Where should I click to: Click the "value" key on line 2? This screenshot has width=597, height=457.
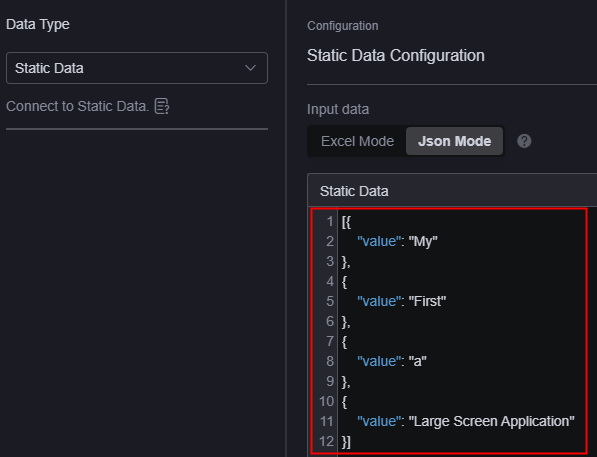pyautogui.click(x=379, y=241)
